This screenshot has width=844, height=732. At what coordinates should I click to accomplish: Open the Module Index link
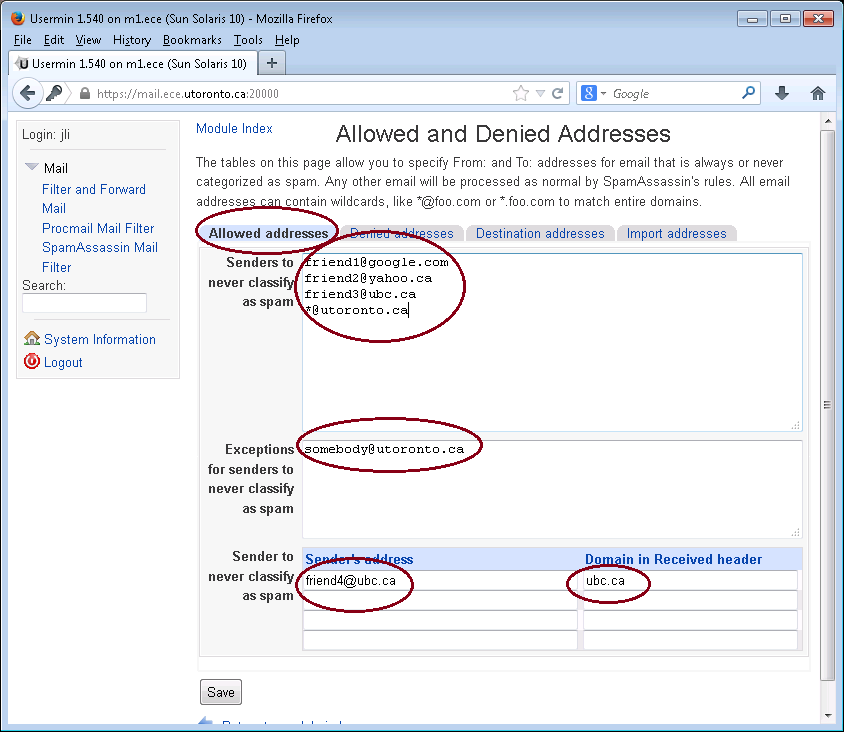coord(234,128)
